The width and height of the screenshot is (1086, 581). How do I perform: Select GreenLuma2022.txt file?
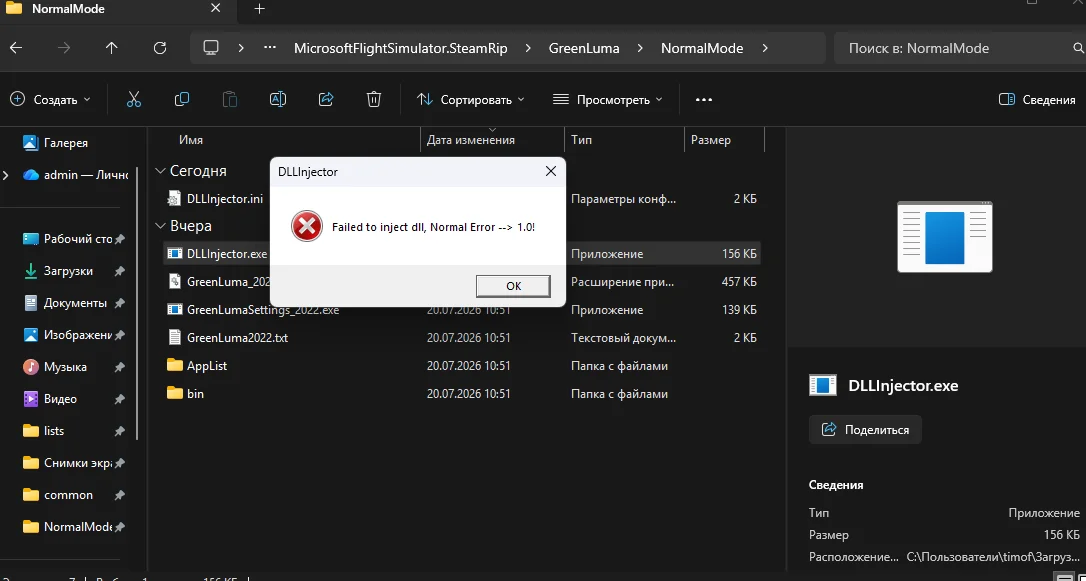click(x=237, y=338)
